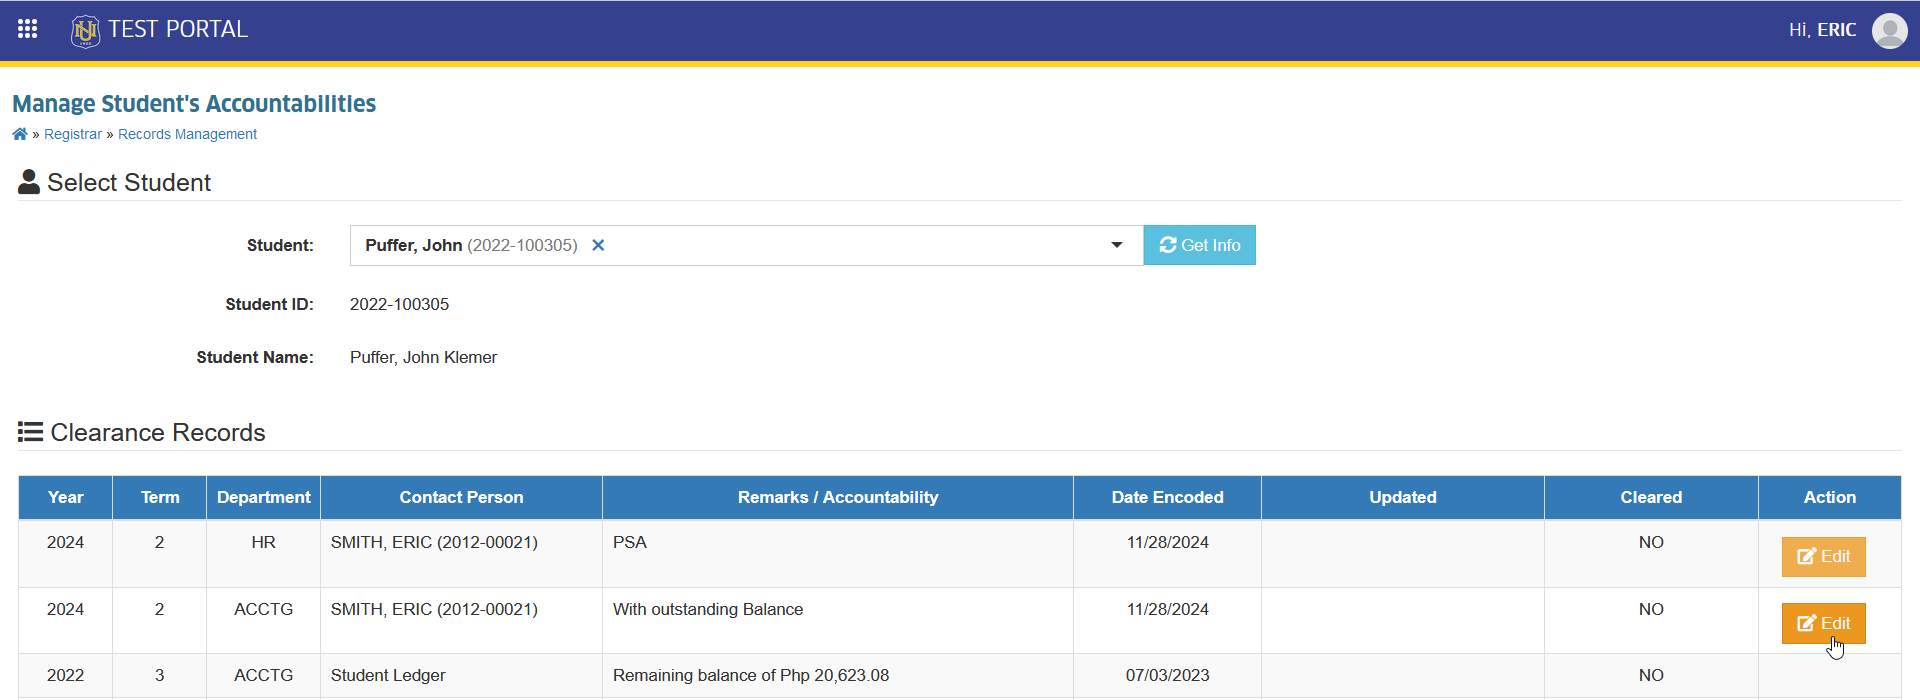Viewport: 1920px width, 700px height.
Task: Open the Registrar breadcrumb link
Action: (73, 134)
